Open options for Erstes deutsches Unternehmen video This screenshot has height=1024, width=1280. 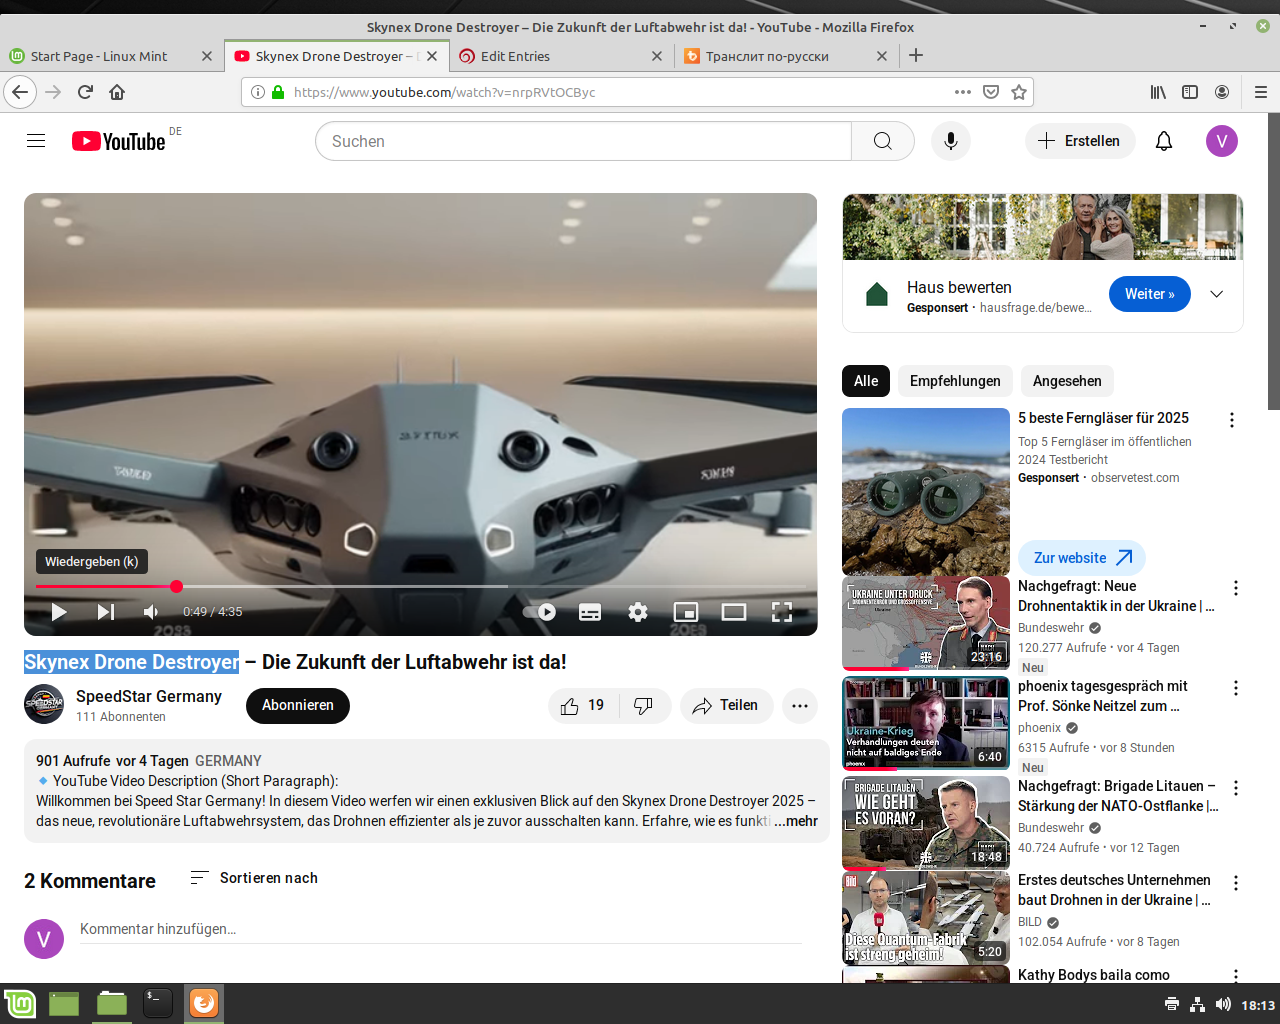coord(1236,883)
